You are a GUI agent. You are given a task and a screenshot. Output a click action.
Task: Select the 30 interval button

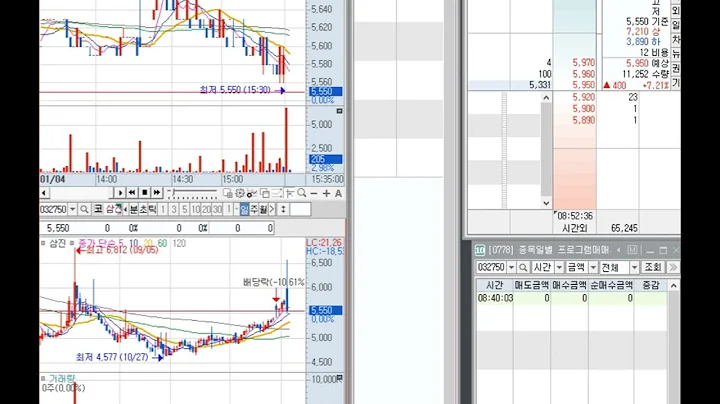coord(217,209)
